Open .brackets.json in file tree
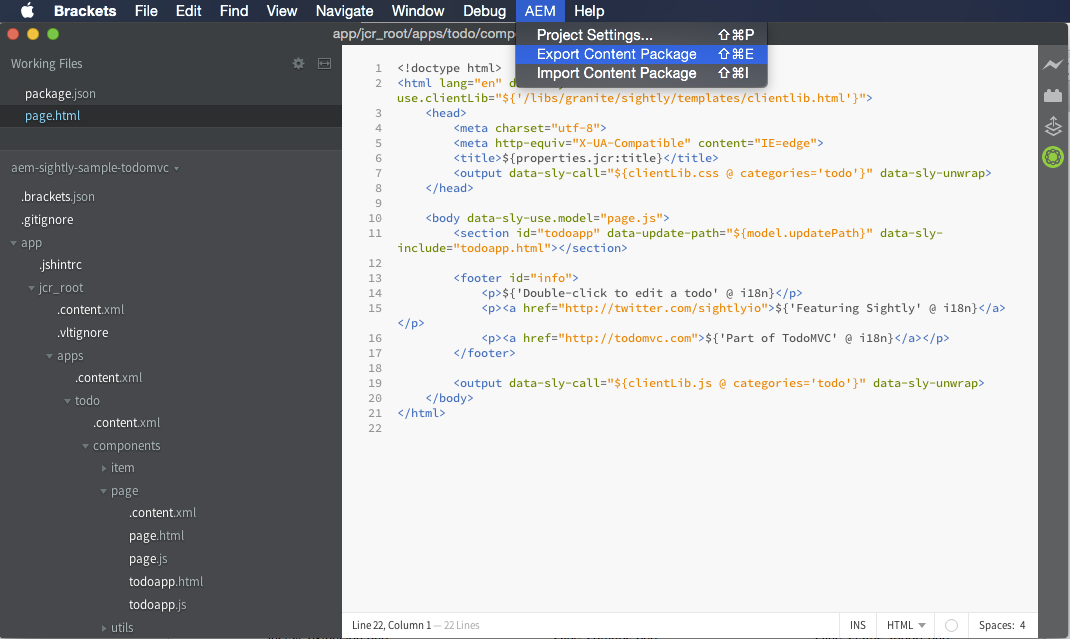 coord(58,197)
